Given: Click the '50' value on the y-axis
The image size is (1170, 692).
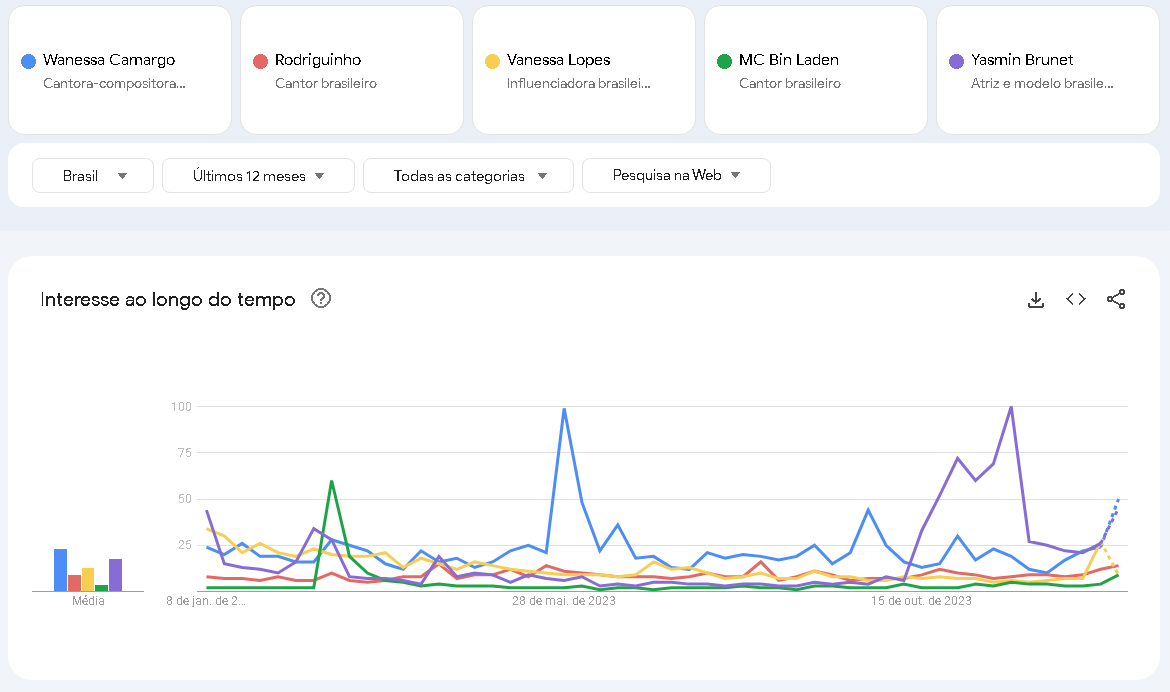Looking at the screenshot, I should (x=185, y=499).
